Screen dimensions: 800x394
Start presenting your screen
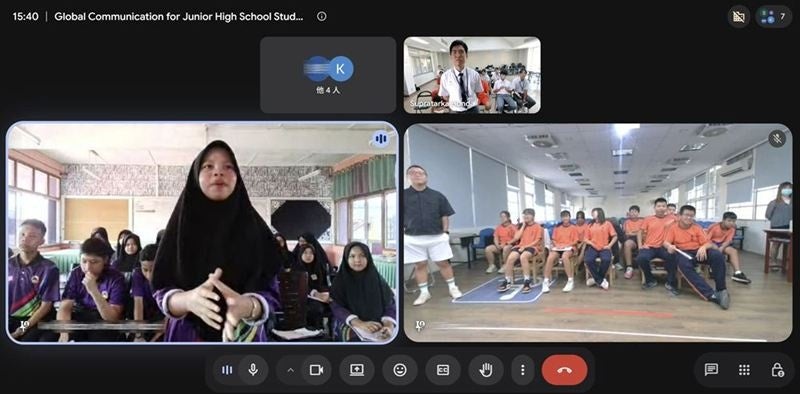click(357, 370)
